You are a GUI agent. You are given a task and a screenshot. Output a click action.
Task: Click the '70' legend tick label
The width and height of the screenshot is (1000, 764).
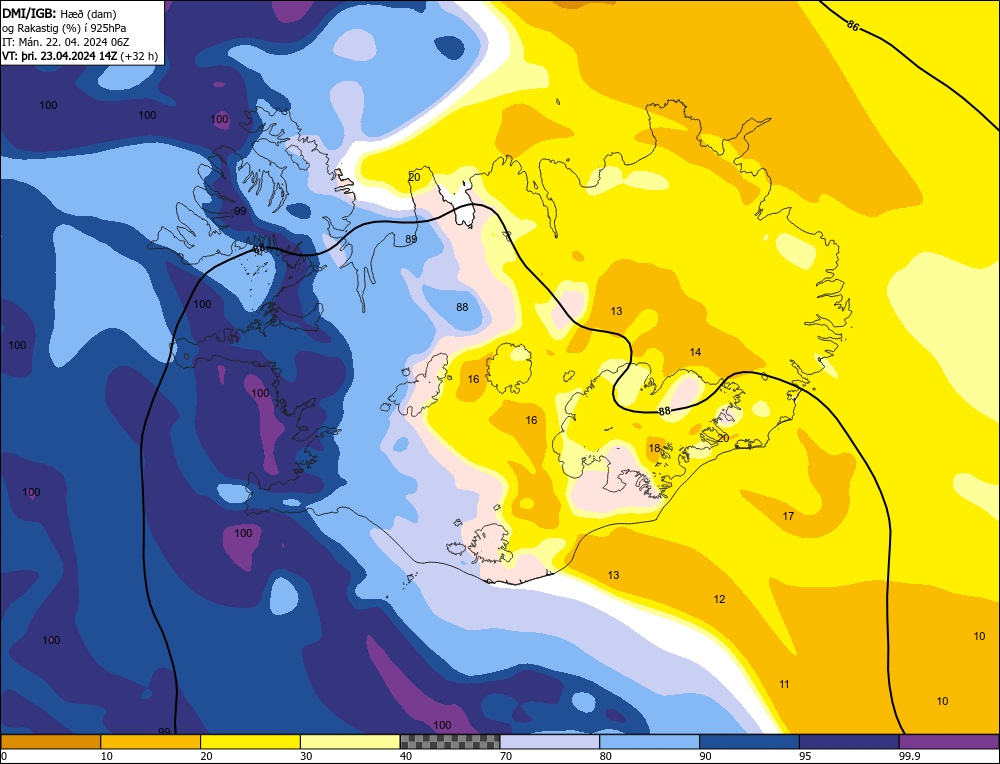506,756
